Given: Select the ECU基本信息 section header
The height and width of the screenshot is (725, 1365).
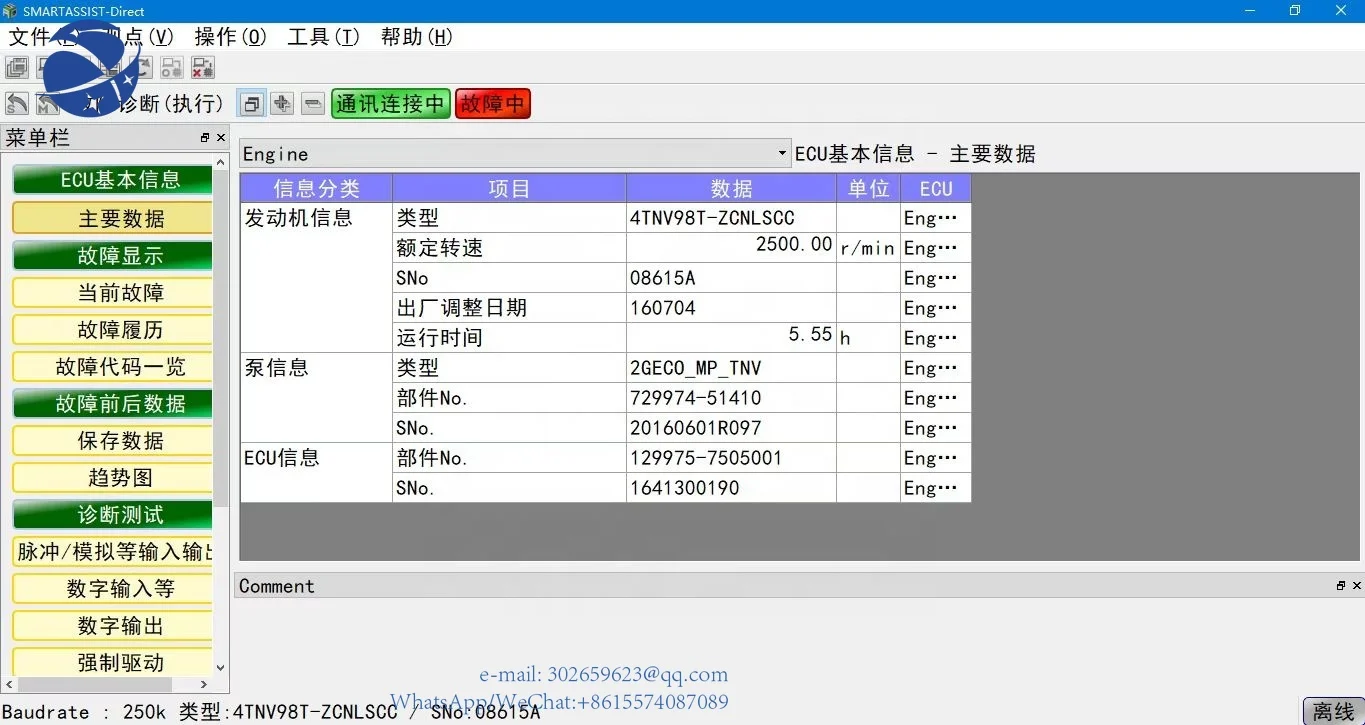Looking at the screenshot, I should tap(112, 180).
